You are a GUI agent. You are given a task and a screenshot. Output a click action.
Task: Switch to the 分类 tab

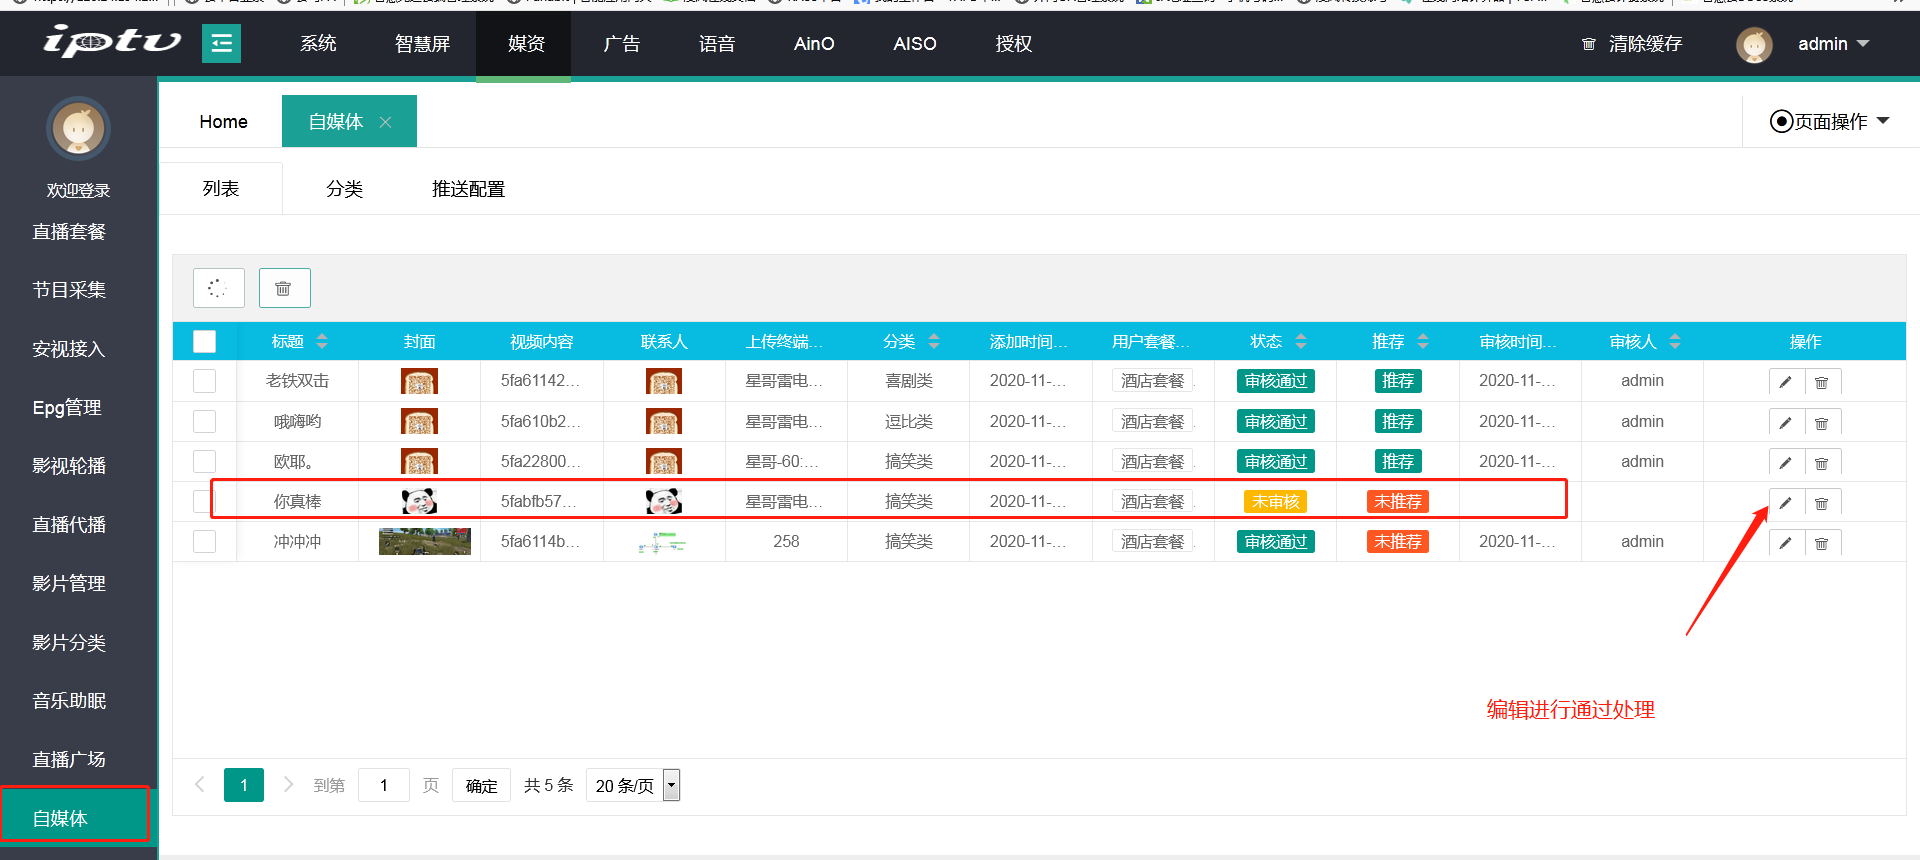[x=344, y=189]
